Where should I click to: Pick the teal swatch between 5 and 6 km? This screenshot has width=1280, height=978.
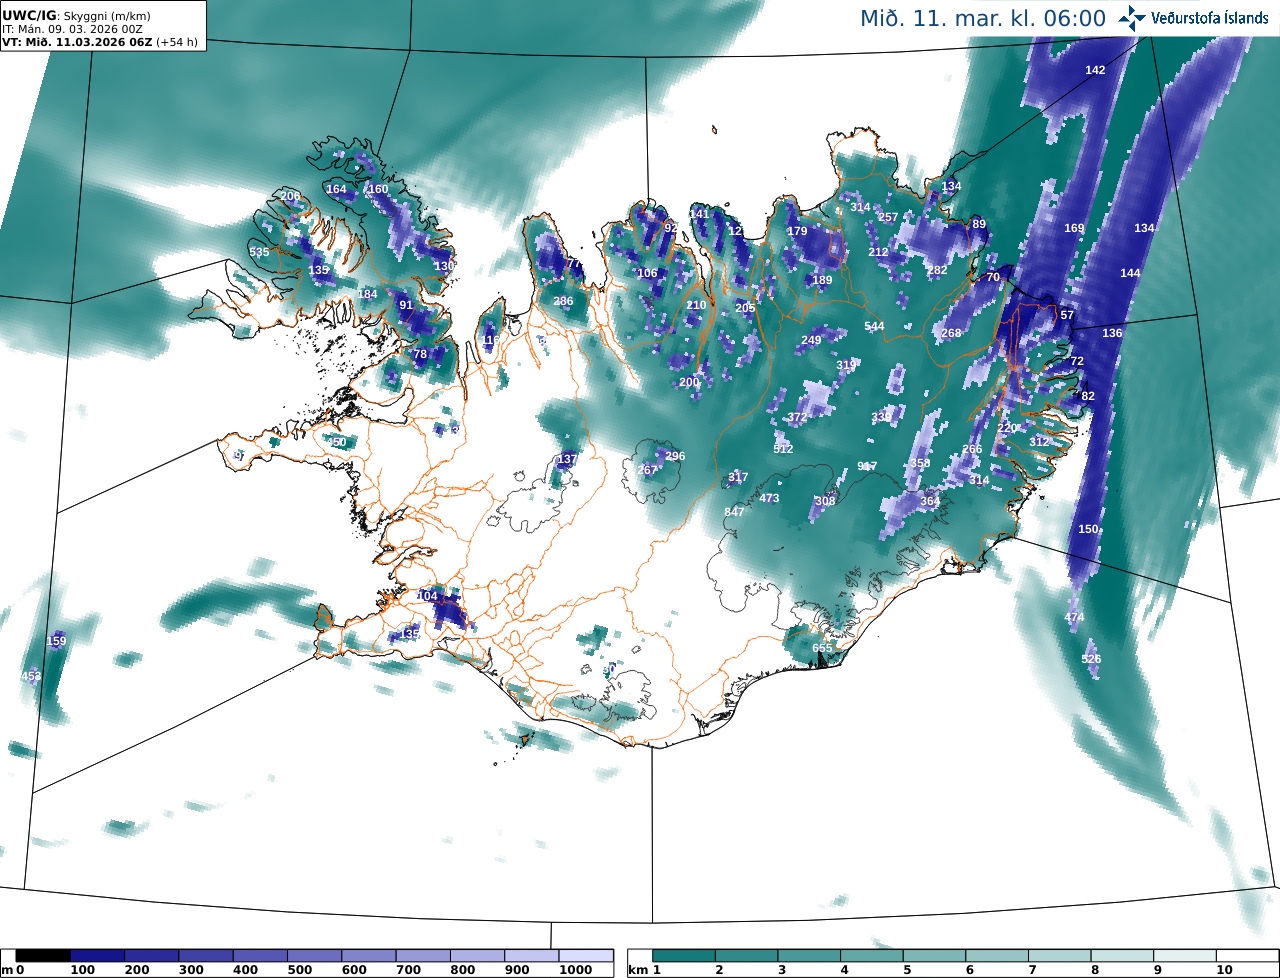pos(934,956)
